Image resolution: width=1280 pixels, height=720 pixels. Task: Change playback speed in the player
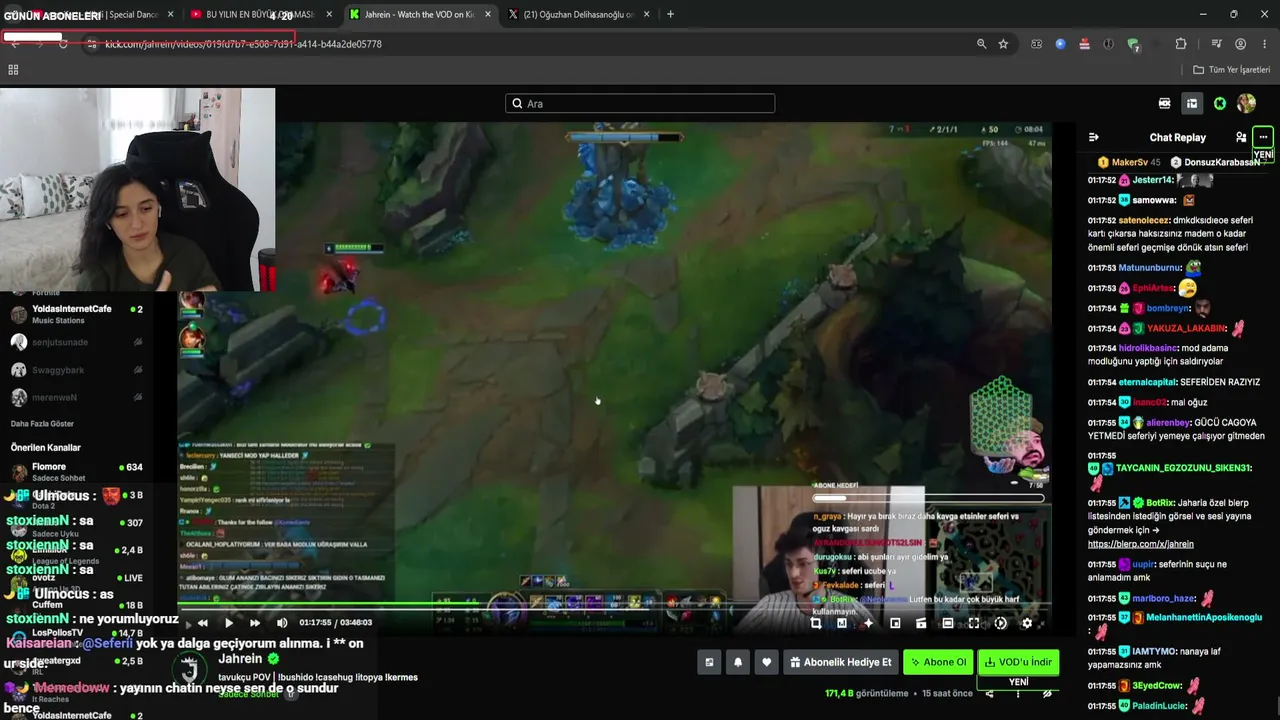(1001, 623)
